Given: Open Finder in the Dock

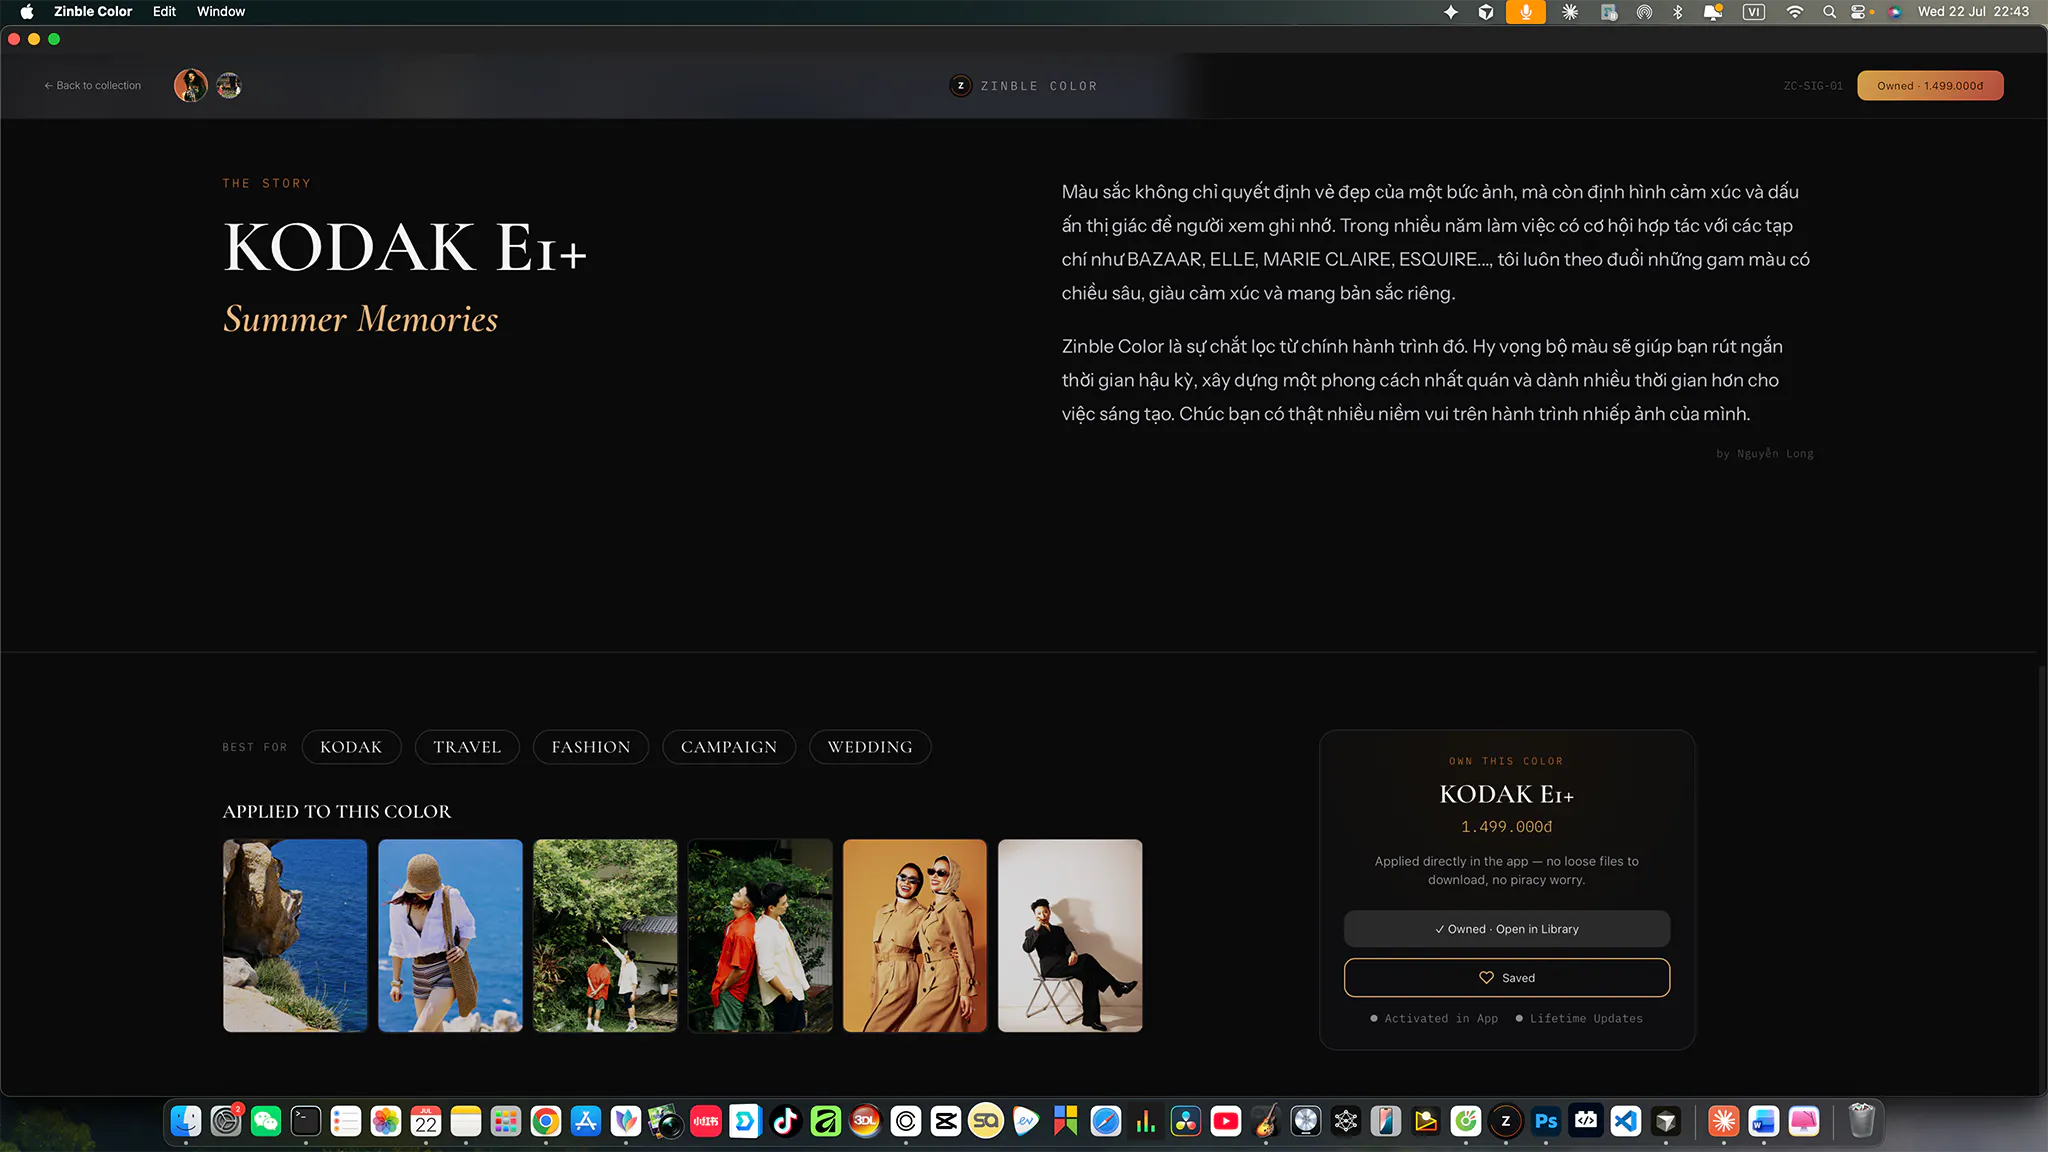Looking at the screenshot, I should [x=186, y=1122].
